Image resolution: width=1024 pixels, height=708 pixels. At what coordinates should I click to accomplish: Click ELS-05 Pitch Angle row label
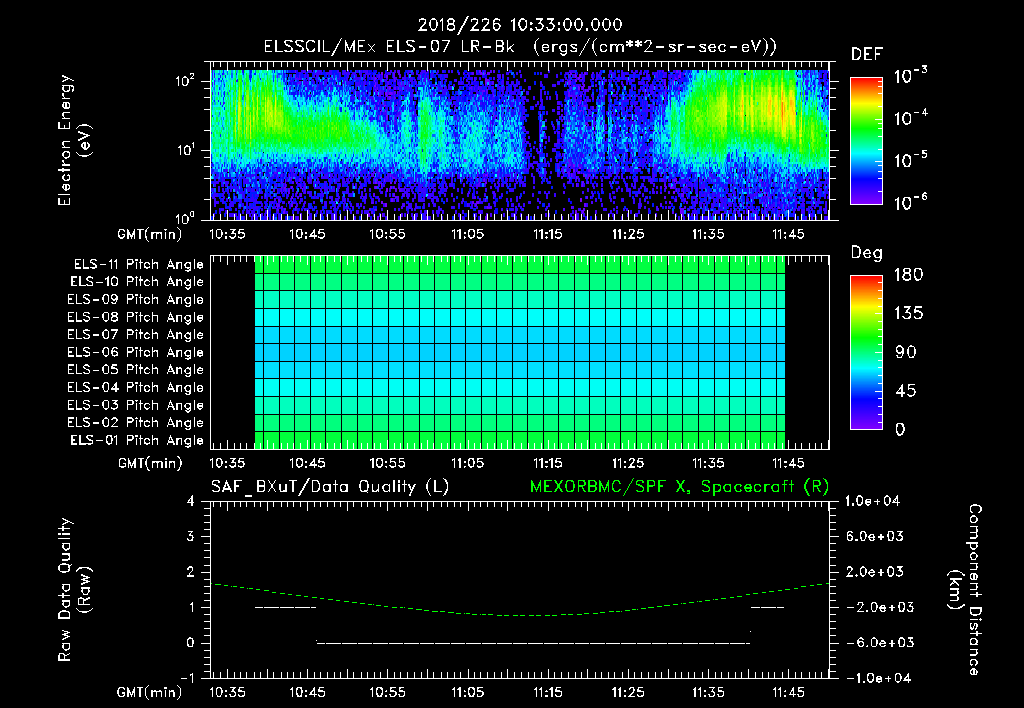point(135,370)
